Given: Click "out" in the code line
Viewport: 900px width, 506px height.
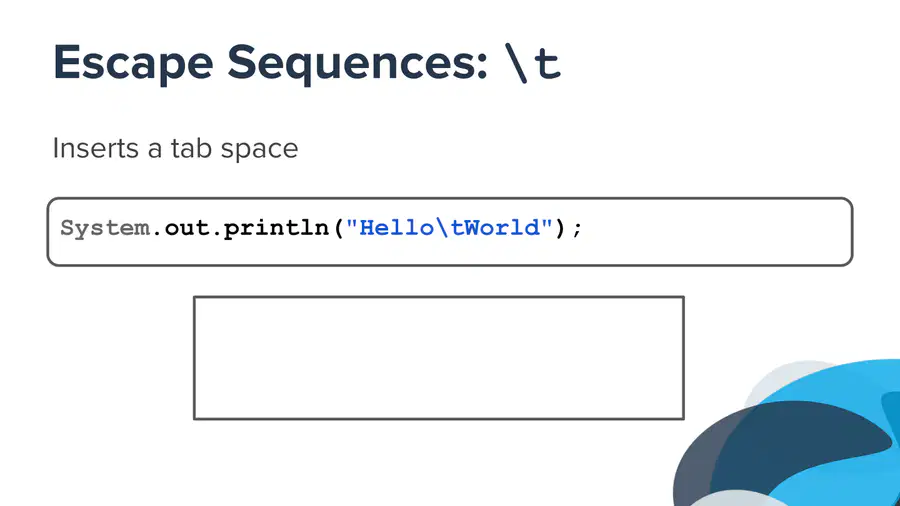Looking at the screenshot, I should [187, 228].
